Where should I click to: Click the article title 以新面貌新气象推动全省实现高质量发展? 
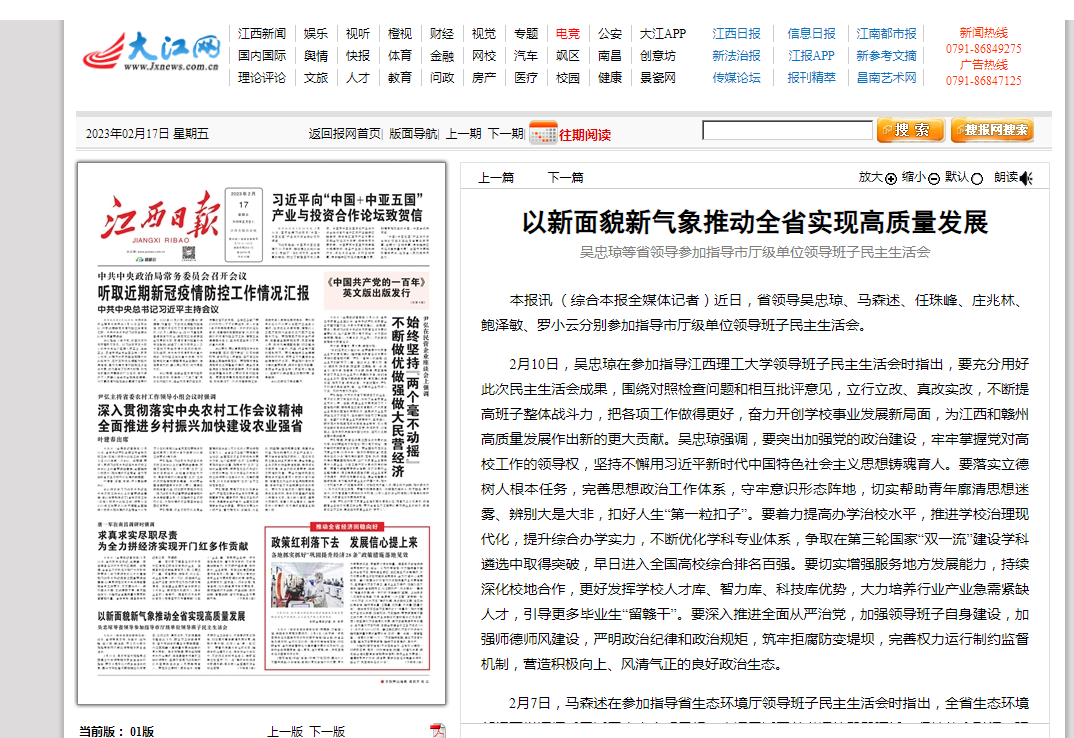coord(755,222)
